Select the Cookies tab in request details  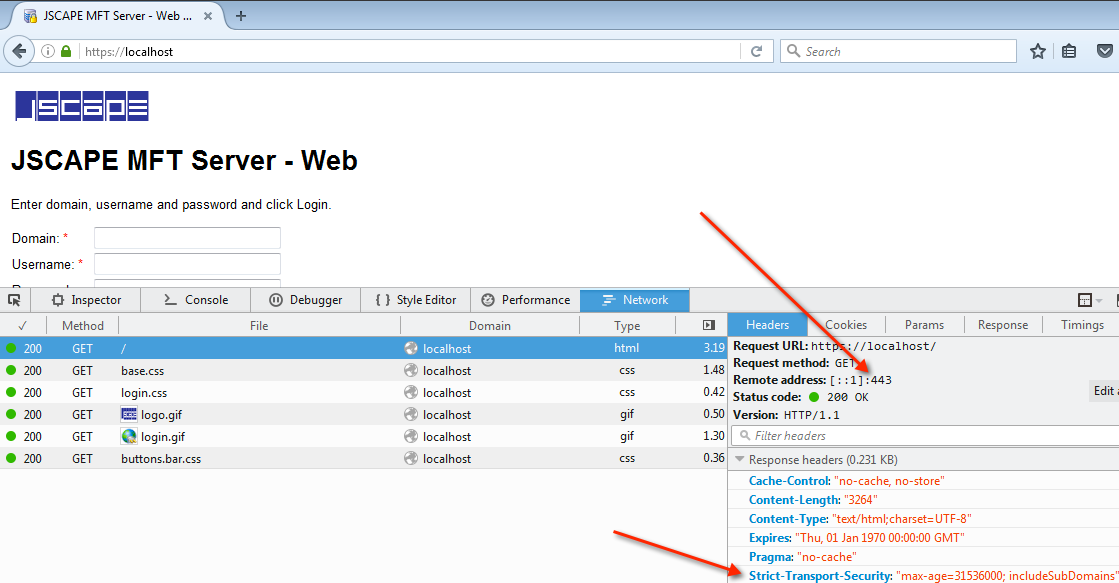click(846, 325)
